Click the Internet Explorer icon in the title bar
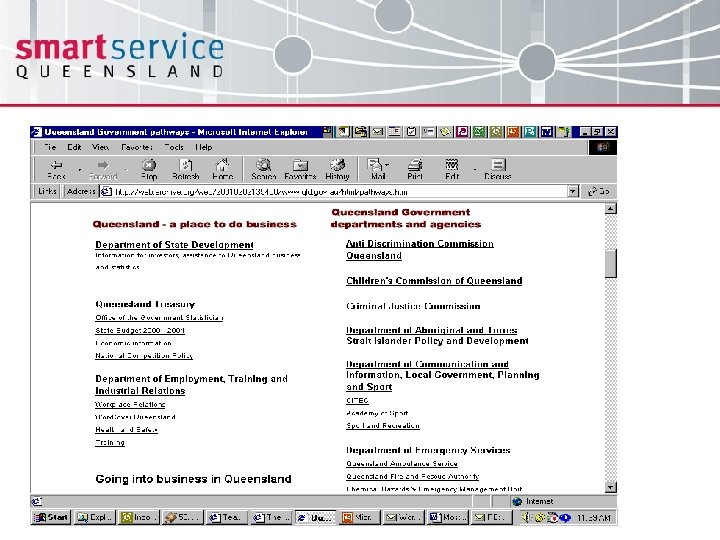 coord(36,132)
